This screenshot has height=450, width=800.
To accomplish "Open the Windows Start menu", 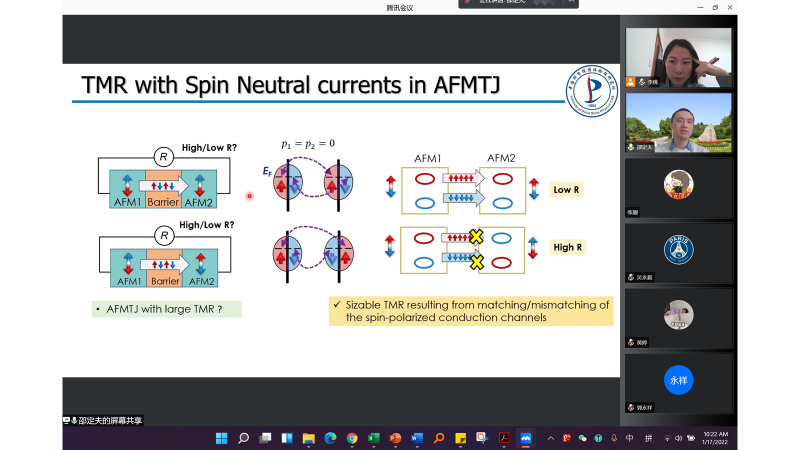I will tap(221, 438).
